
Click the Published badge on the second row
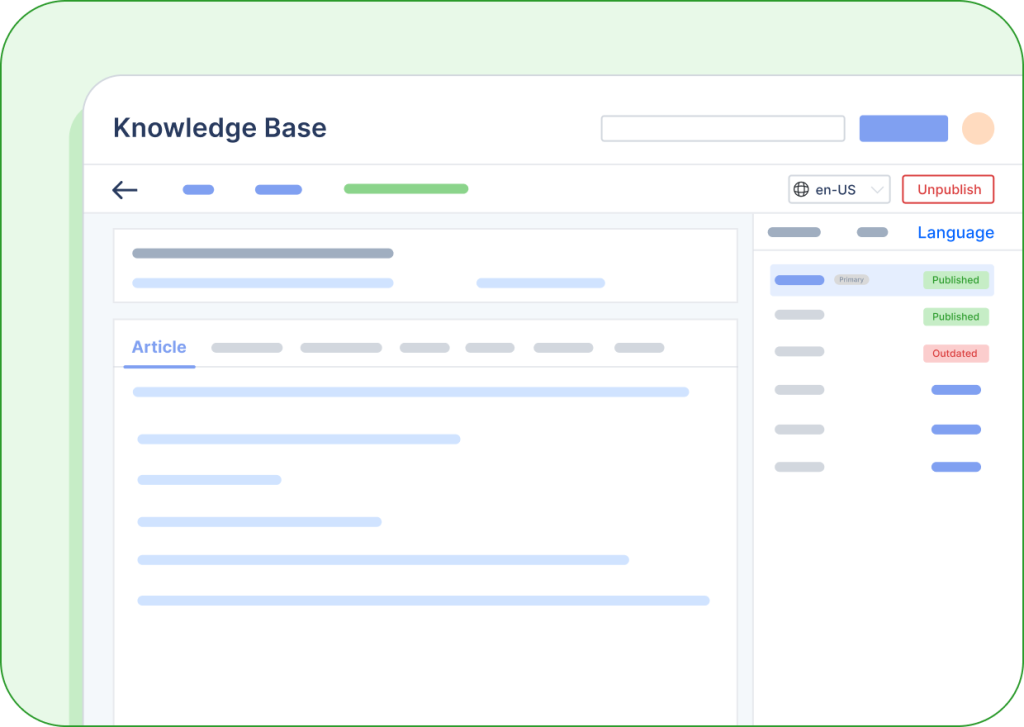tap(955, 317)
